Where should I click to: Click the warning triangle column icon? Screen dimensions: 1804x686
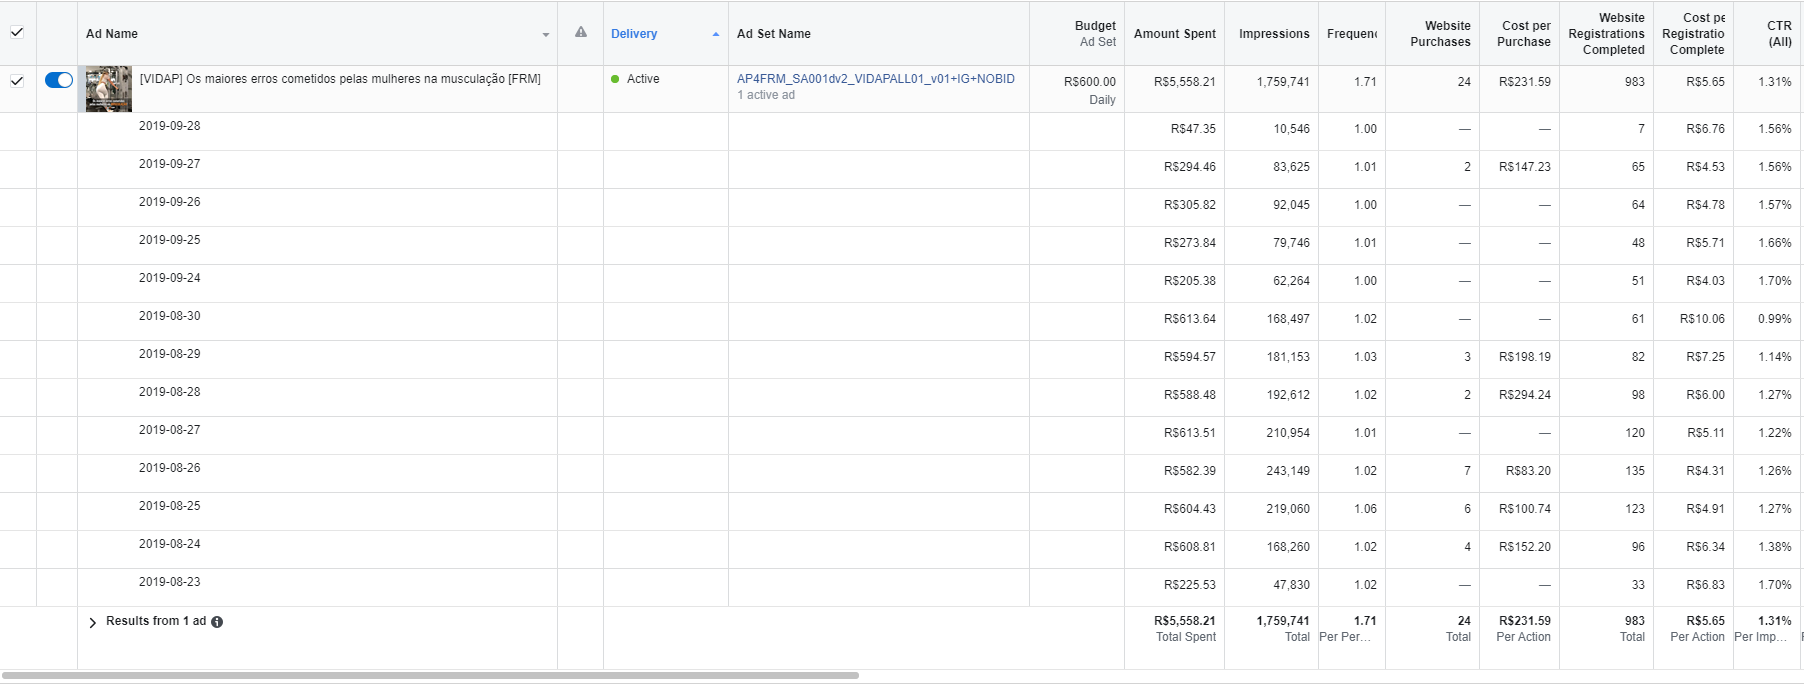click(581, 32)
